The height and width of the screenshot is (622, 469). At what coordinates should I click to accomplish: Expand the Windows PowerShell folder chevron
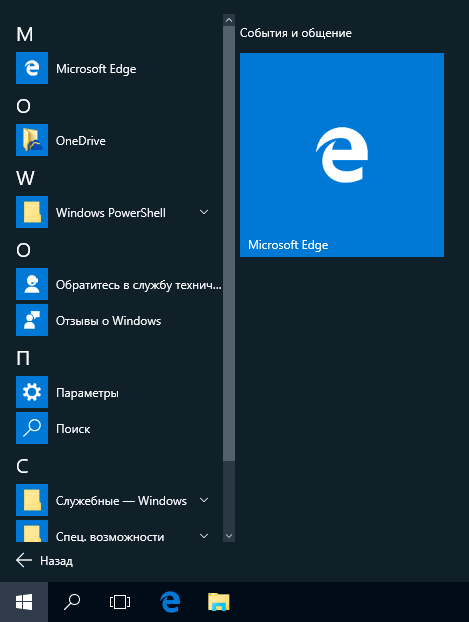coord(204,212)
